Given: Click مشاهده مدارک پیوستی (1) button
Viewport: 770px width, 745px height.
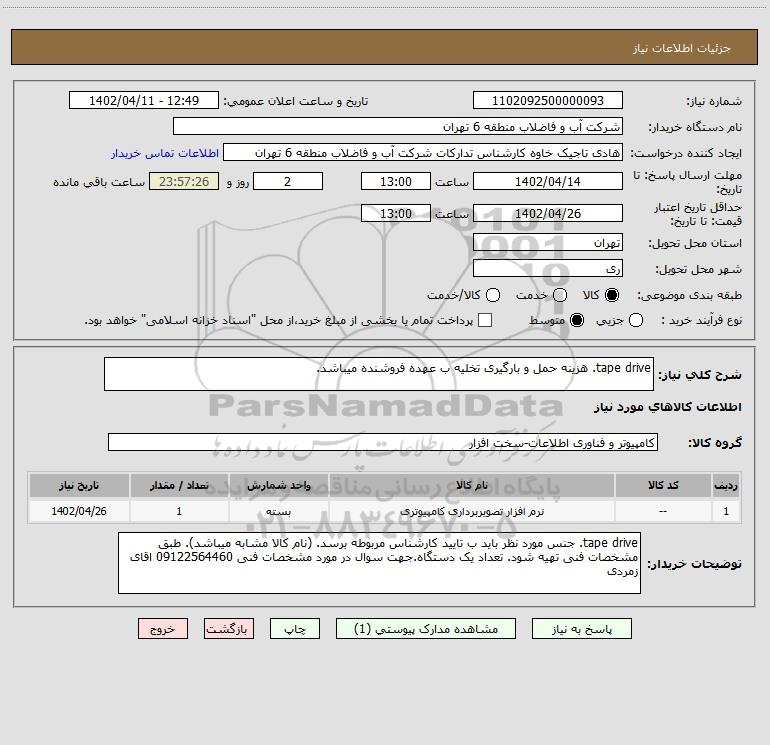Looking at the screenshot, I should (x=426, y=629).
